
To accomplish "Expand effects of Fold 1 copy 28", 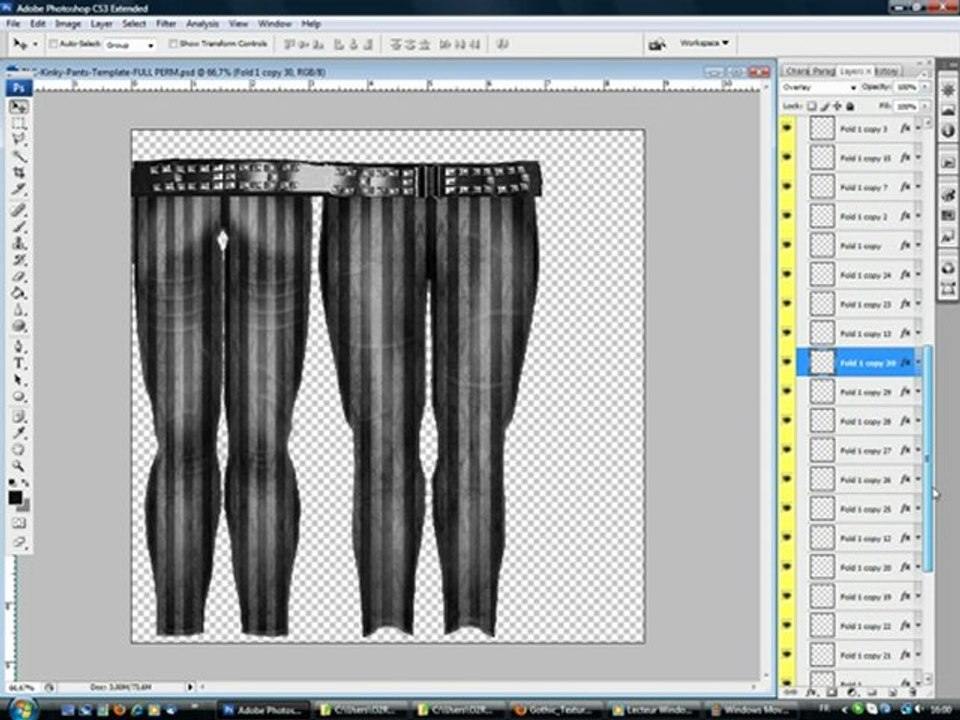I will coord(918,421).
